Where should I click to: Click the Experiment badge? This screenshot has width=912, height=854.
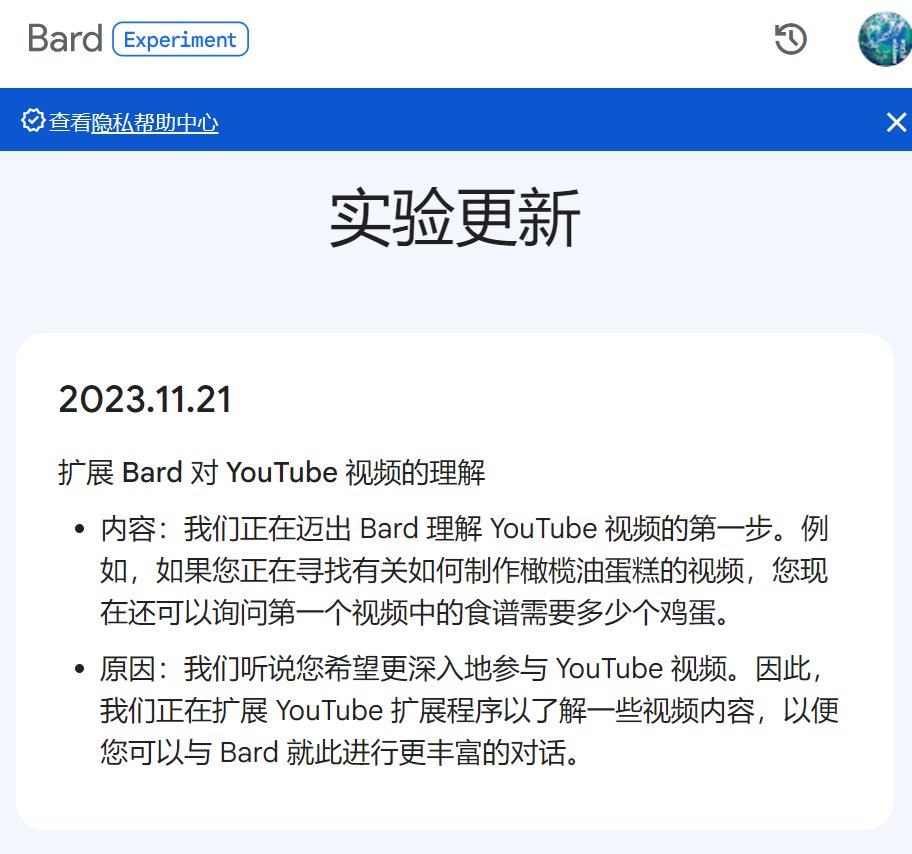(x=180, y=39)
